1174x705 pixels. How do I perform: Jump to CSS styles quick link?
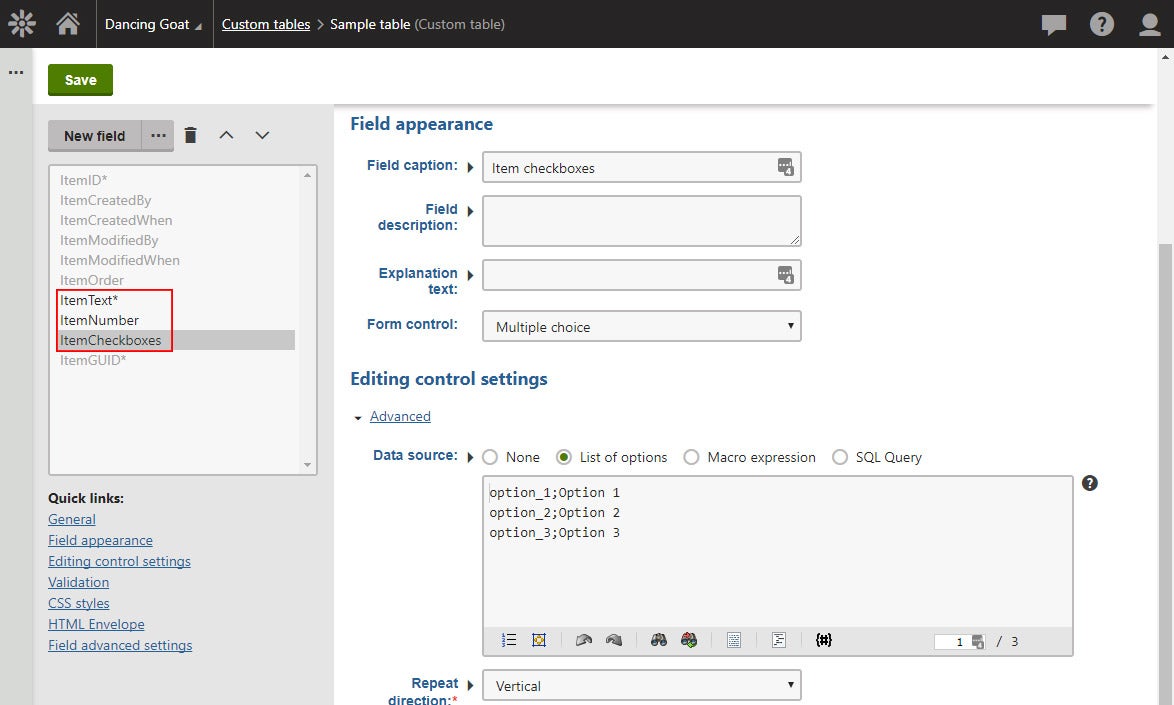coord(79,603)
